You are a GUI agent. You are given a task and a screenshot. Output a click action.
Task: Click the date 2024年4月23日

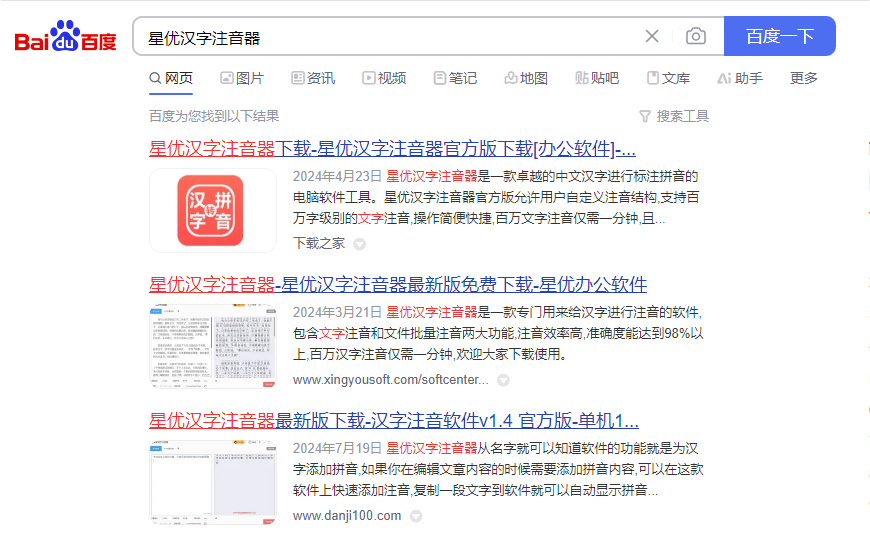coord(337,176)
